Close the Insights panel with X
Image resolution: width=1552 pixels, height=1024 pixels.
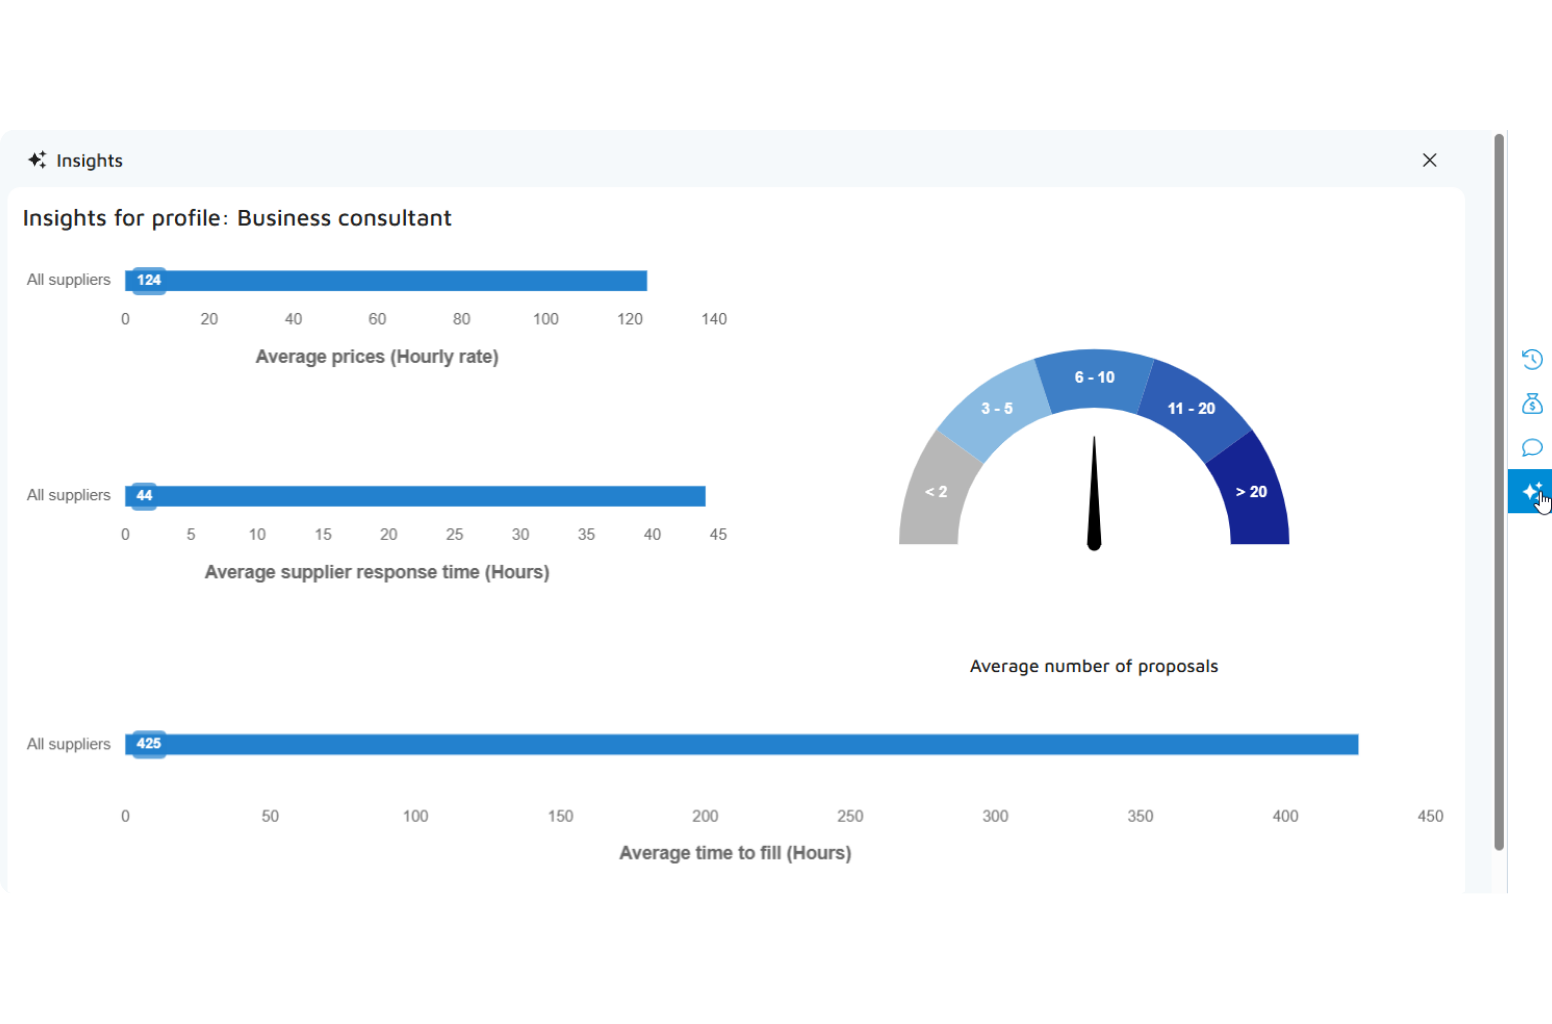(x=1429, y=160)
